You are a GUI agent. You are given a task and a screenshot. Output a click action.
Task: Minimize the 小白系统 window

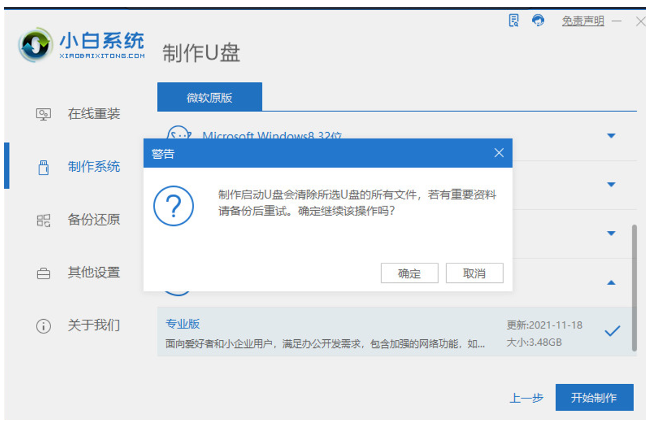[x=617, y=21]
